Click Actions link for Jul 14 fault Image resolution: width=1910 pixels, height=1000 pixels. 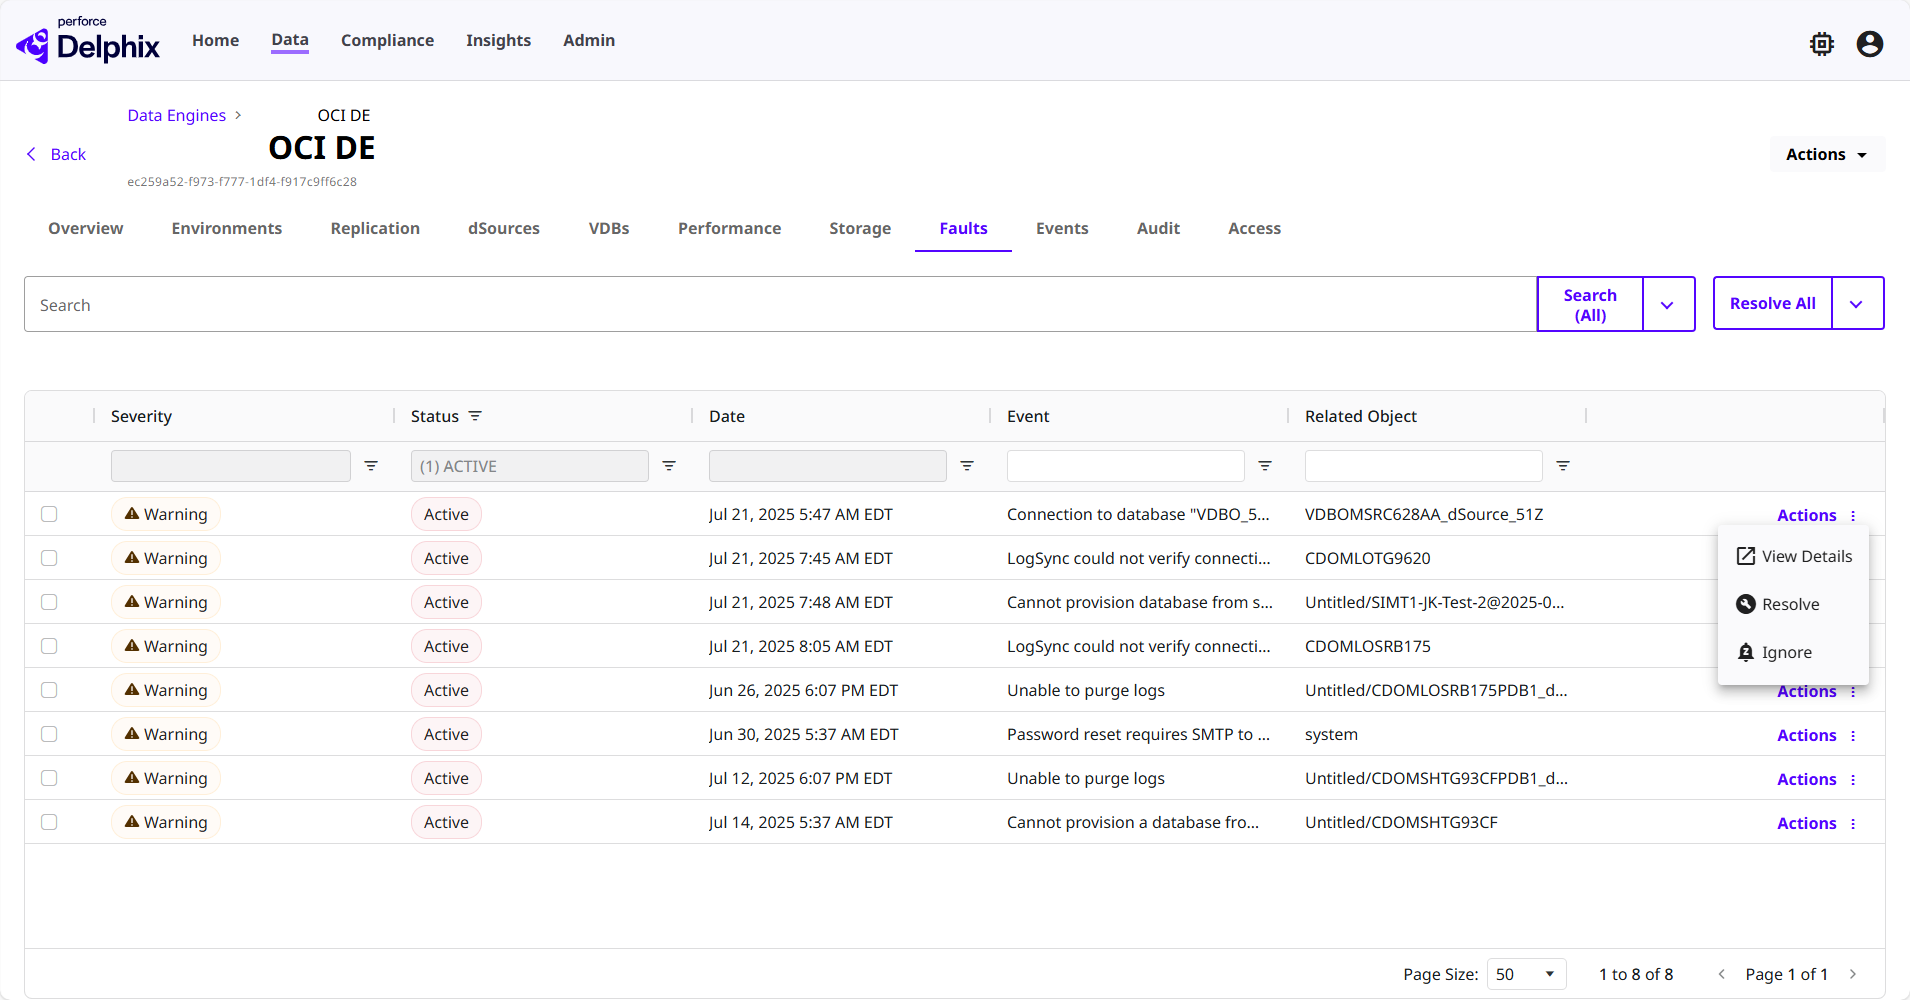pos(1806,824)
